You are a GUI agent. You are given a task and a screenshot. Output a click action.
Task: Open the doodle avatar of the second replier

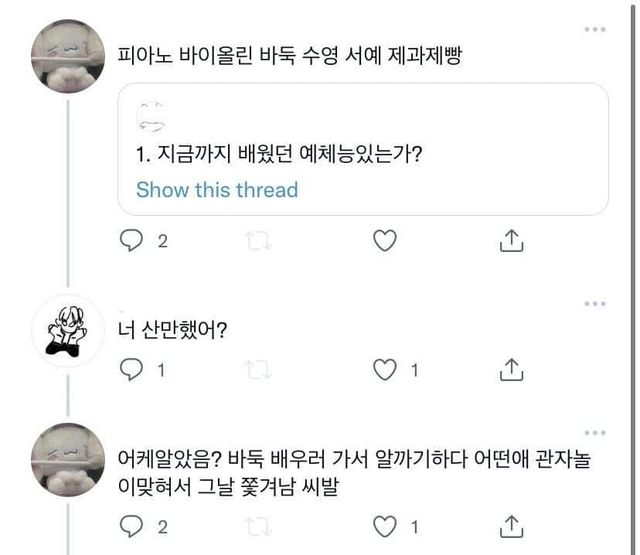68,331
